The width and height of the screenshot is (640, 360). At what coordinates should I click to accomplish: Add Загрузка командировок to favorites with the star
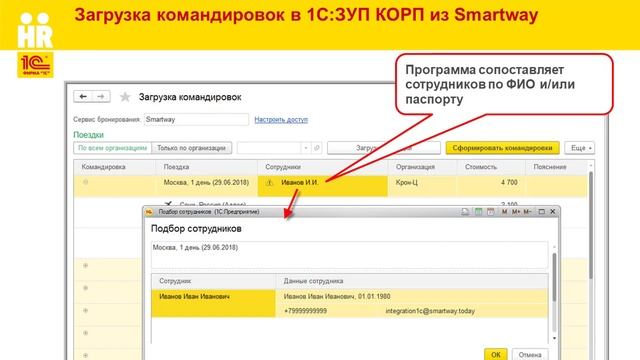125,97
